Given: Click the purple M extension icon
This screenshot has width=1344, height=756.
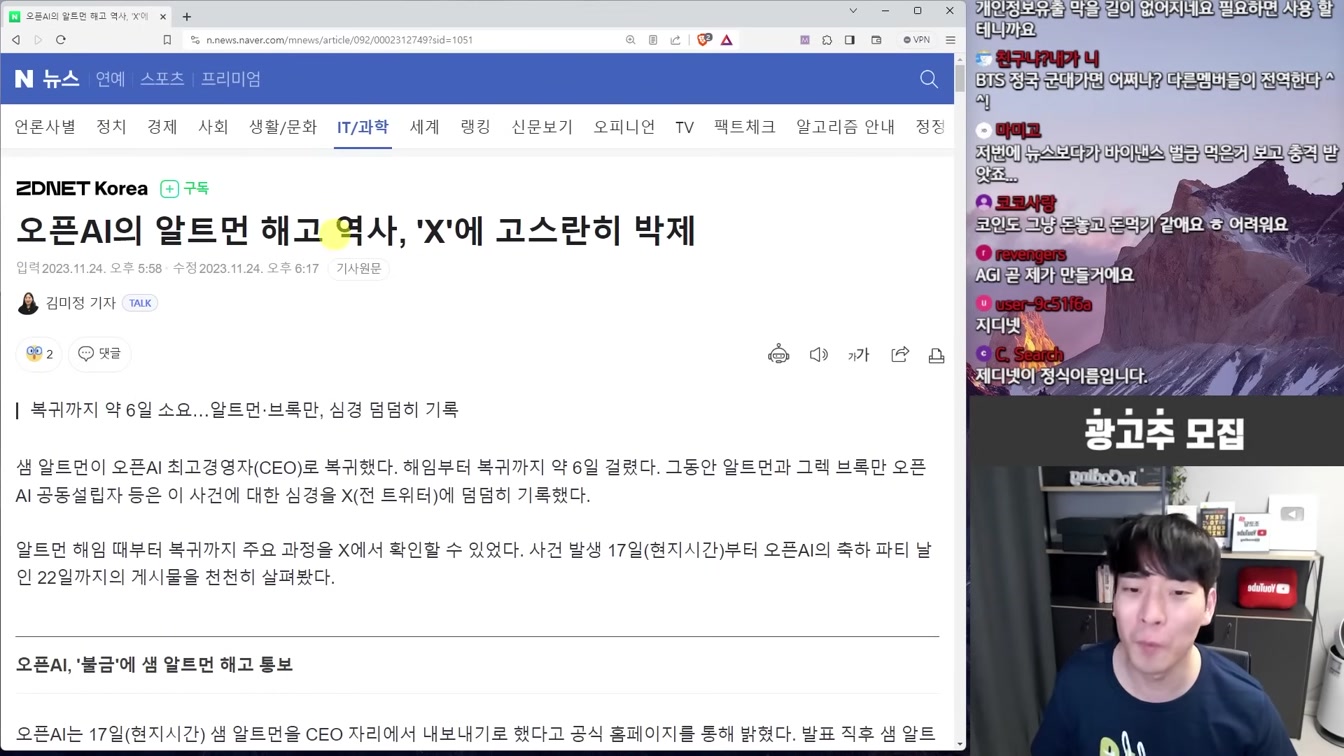Looking at the screenshot, I should 805,40.
